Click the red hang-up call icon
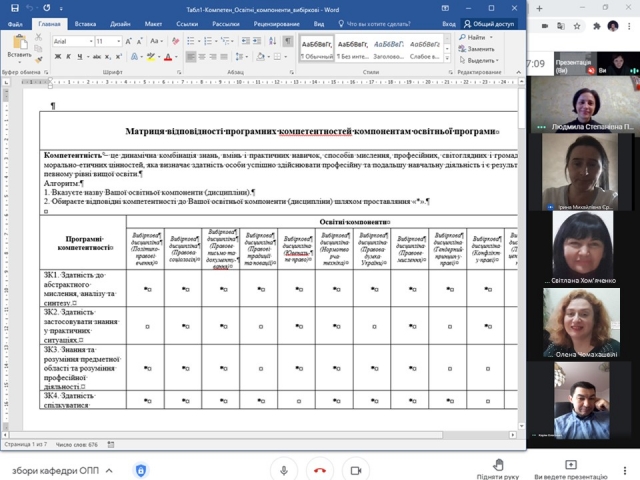This screenshot has width=640, height=480. point(321,470)
